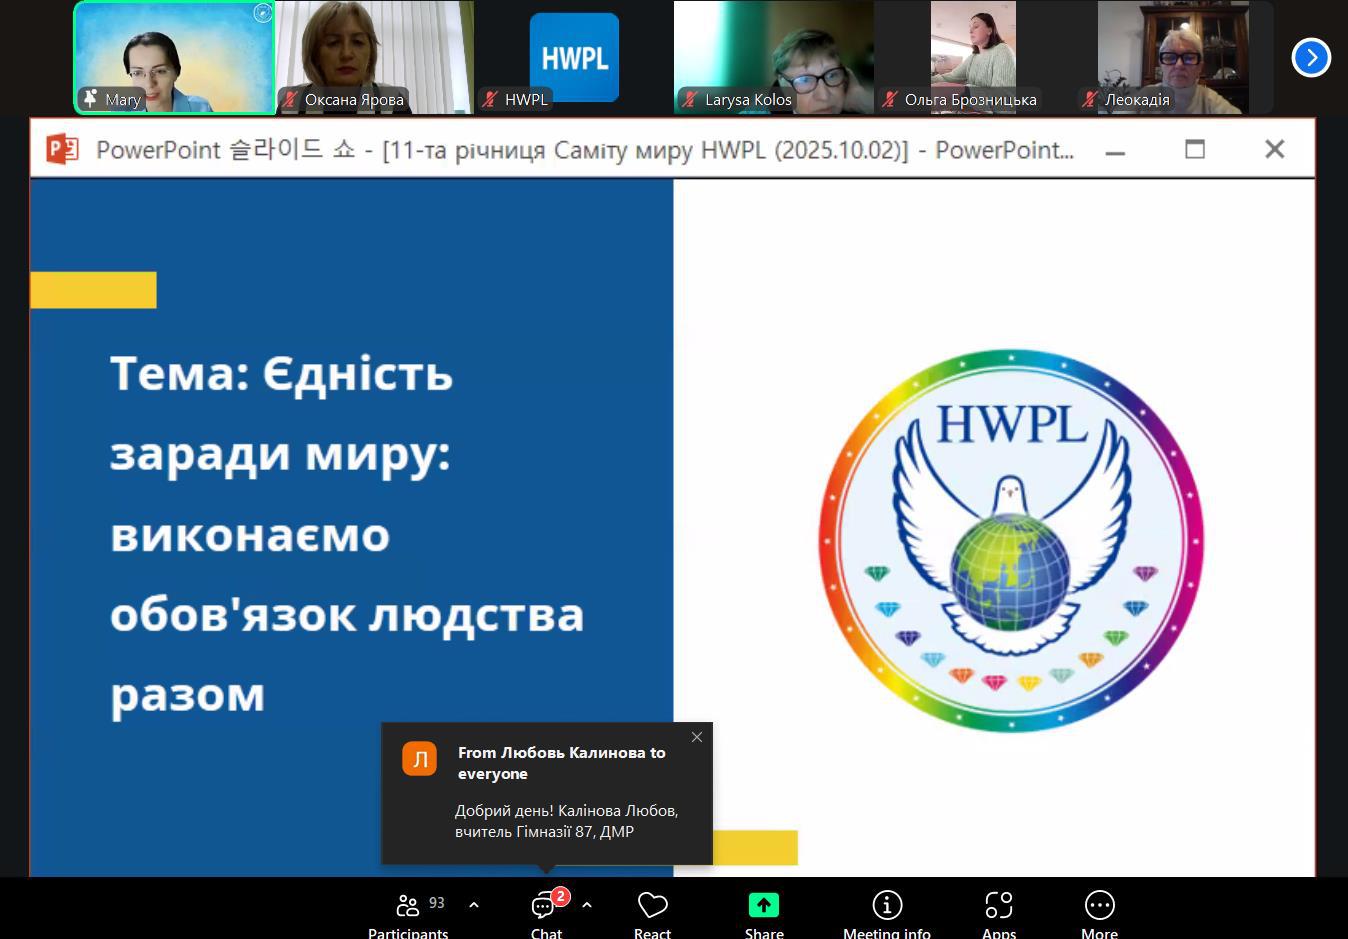Dismiss the chat notification popup

(697, 737)
